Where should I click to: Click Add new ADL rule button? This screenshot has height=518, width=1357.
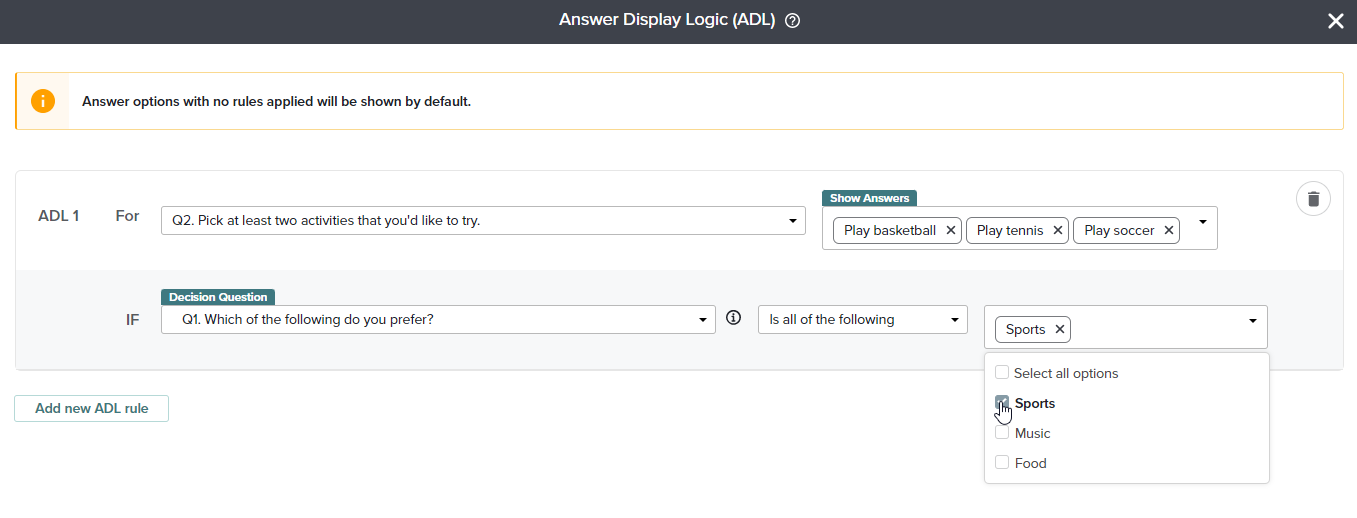[91, 408]
